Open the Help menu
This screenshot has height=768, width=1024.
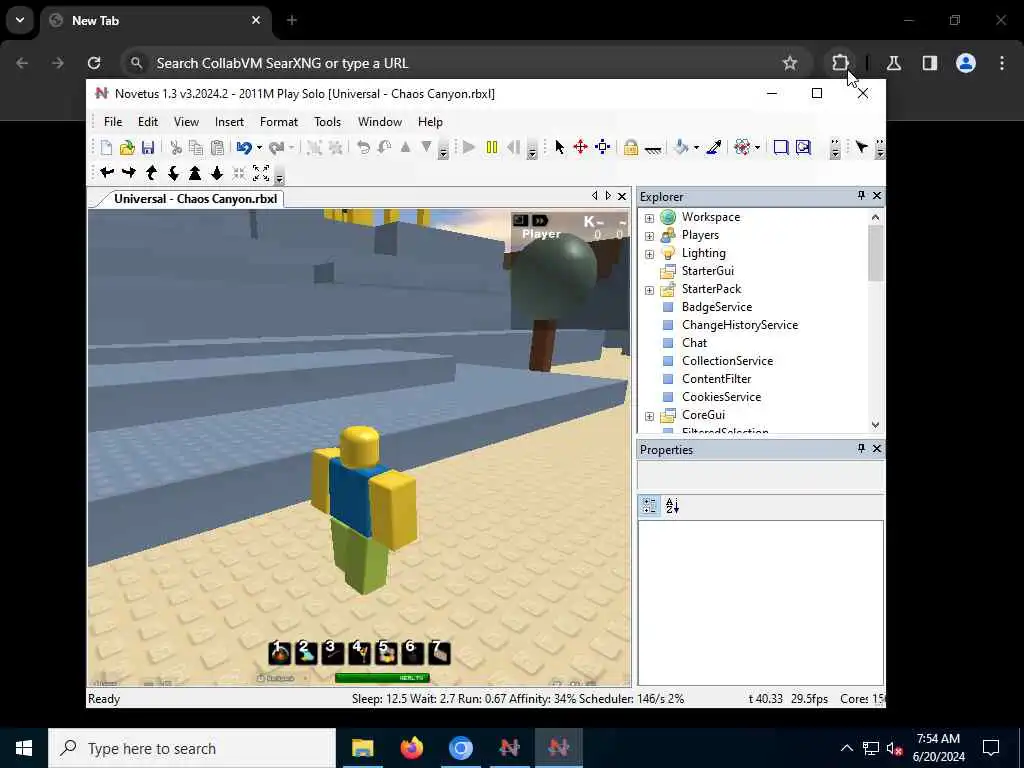click(x=430, y=121)
